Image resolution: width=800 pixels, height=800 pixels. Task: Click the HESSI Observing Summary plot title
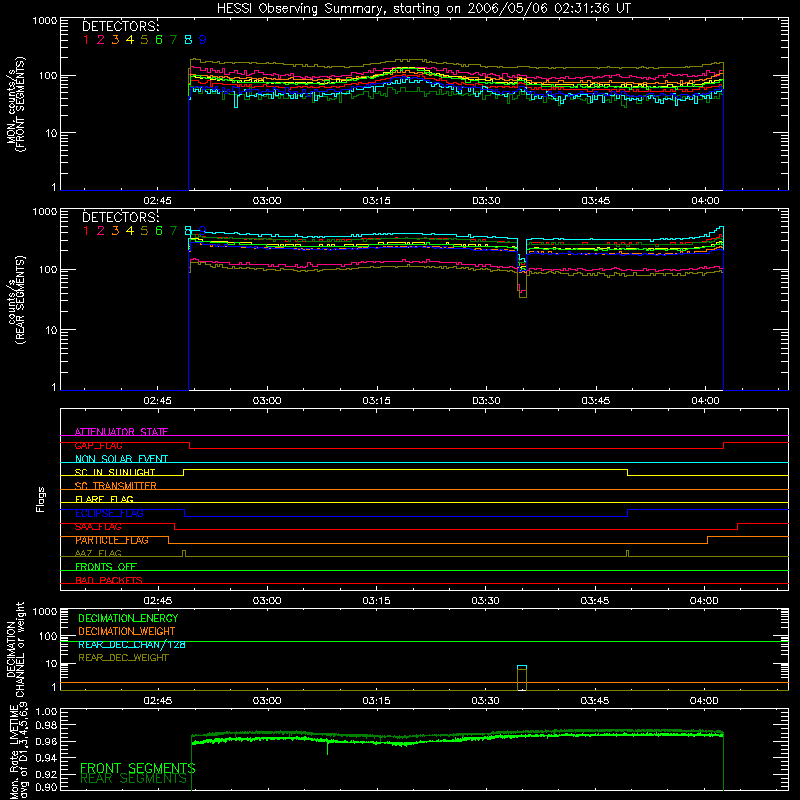point(424,9)
